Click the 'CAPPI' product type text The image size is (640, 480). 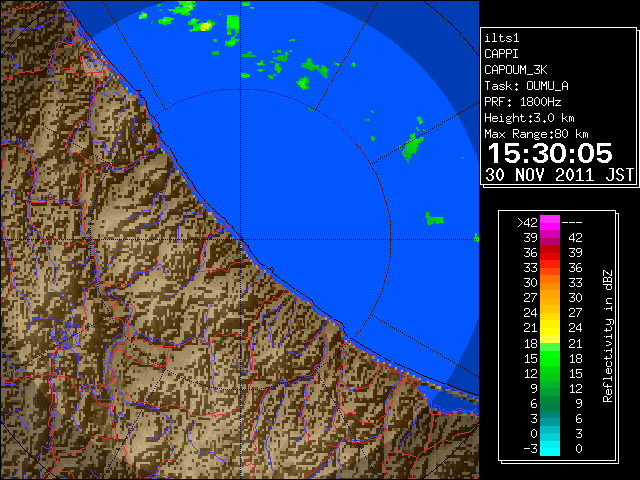[501, 54]
